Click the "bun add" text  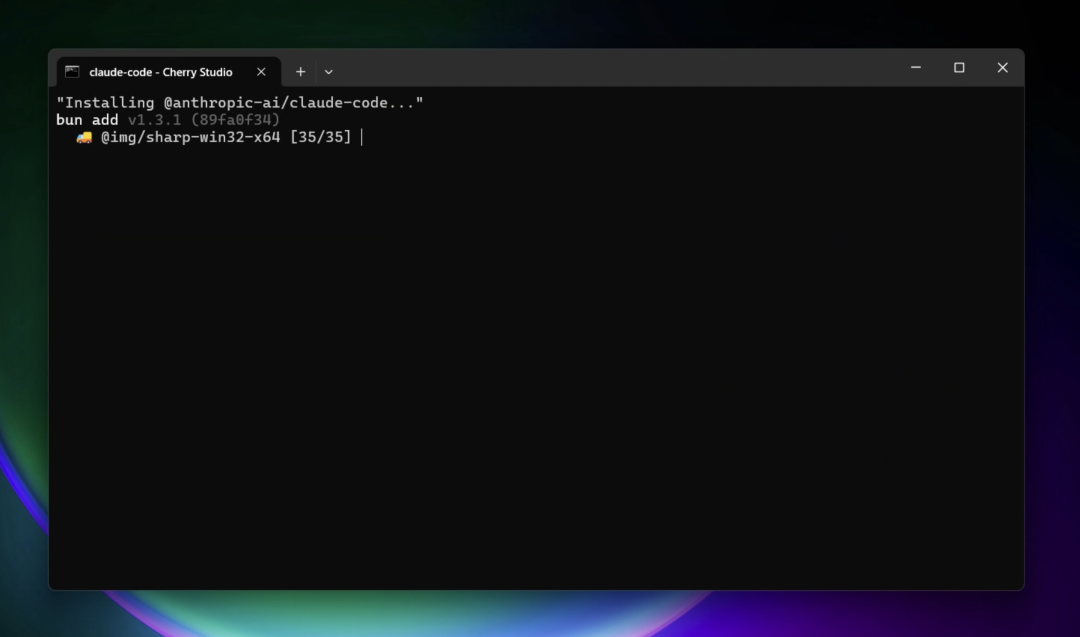tap(87, 120)
